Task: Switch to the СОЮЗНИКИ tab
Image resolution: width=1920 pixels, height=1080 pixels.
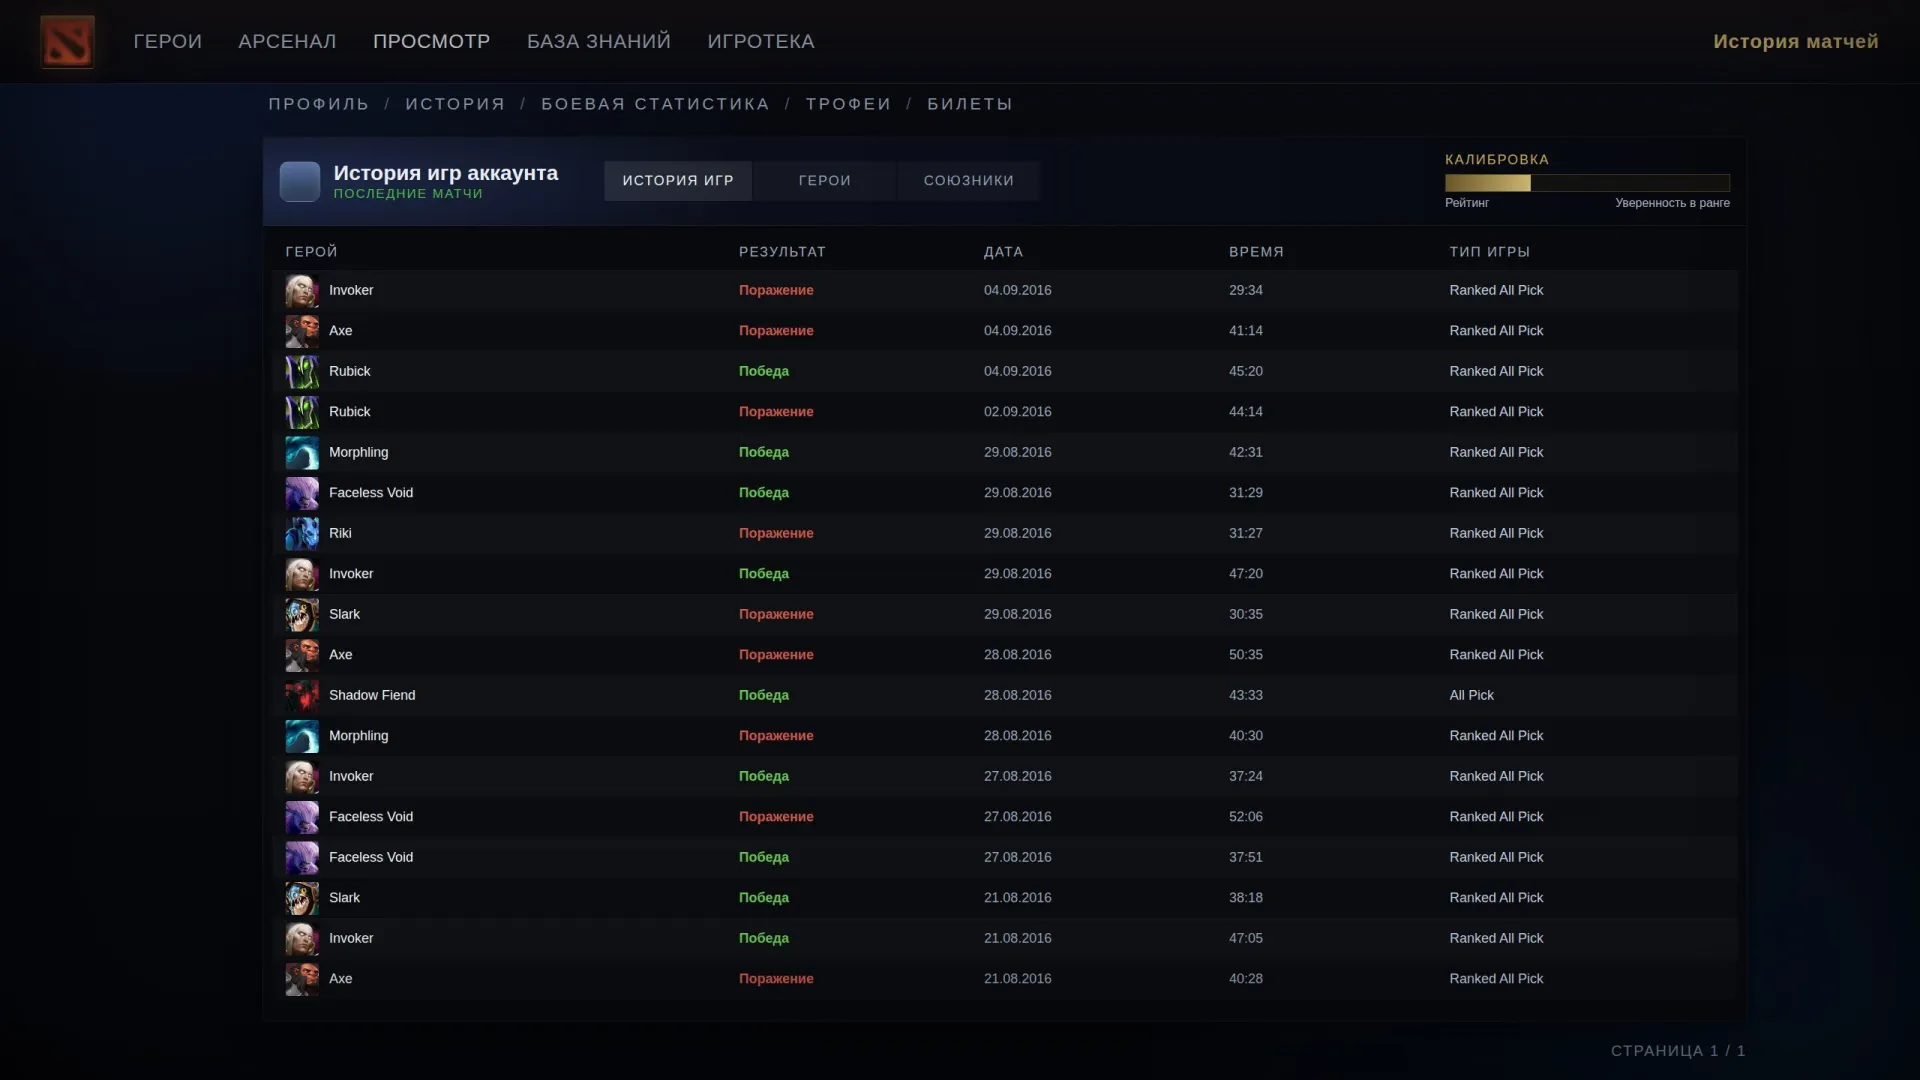Action: (x=969, y=181)
